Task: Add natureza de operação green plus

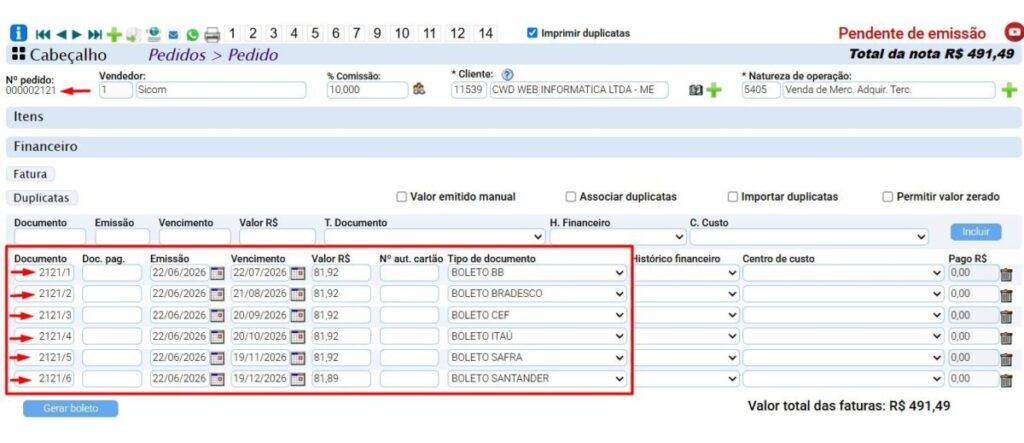Action: pyautogui.click(x=1010, y=90)
